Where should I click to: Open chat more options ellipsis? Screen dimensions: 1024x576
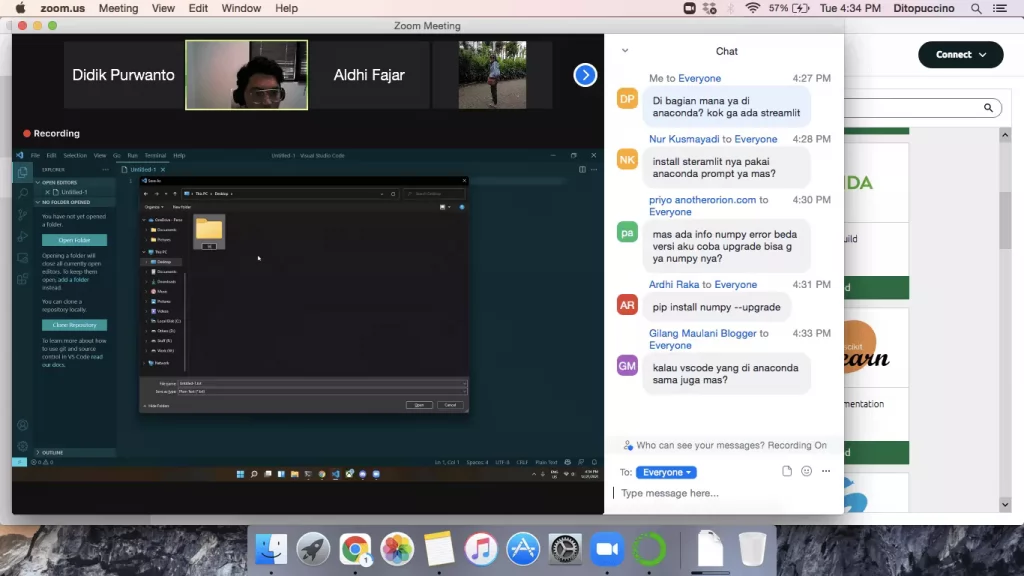point(826,471)
